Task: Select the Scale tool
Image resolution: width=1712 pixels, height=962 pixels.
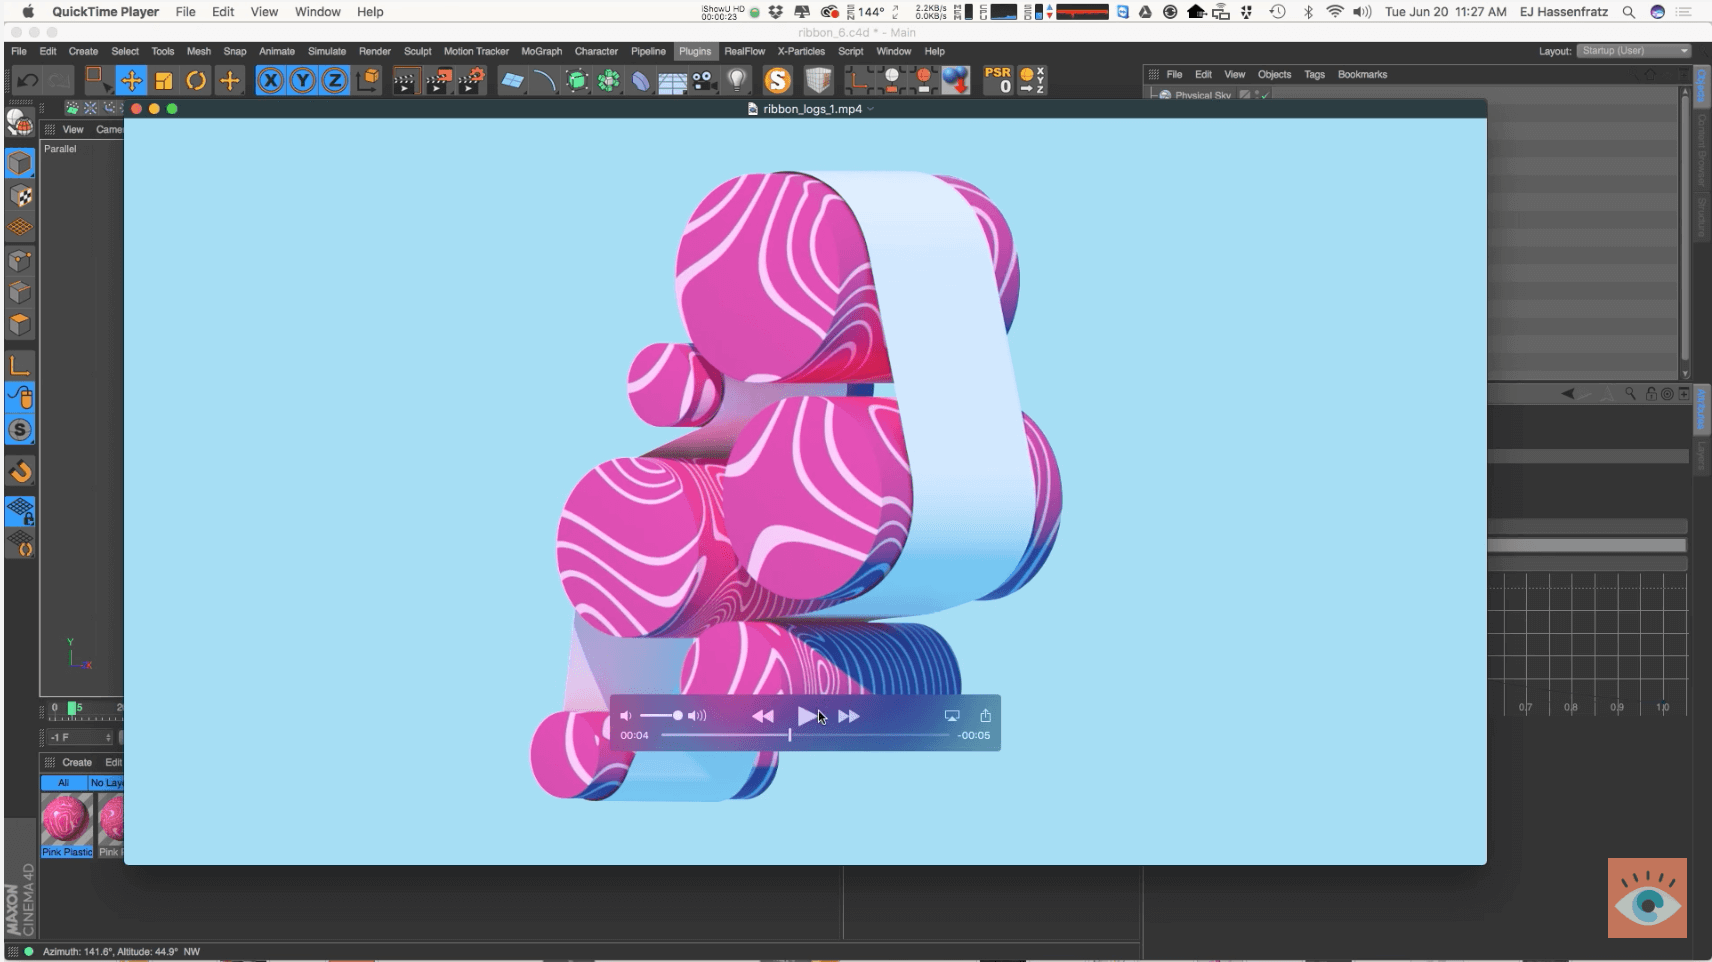Action: [x=164, y=80]
